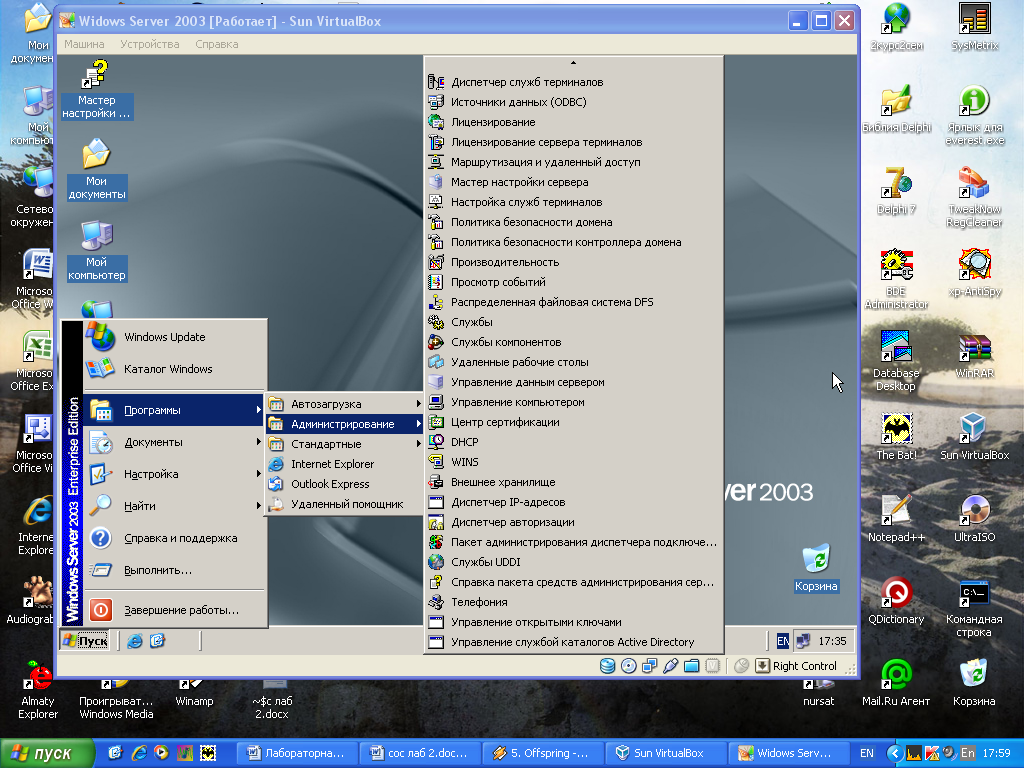Expand Документы submenu in Start menu
The image size is (1024, 768).
click(175, 442)
